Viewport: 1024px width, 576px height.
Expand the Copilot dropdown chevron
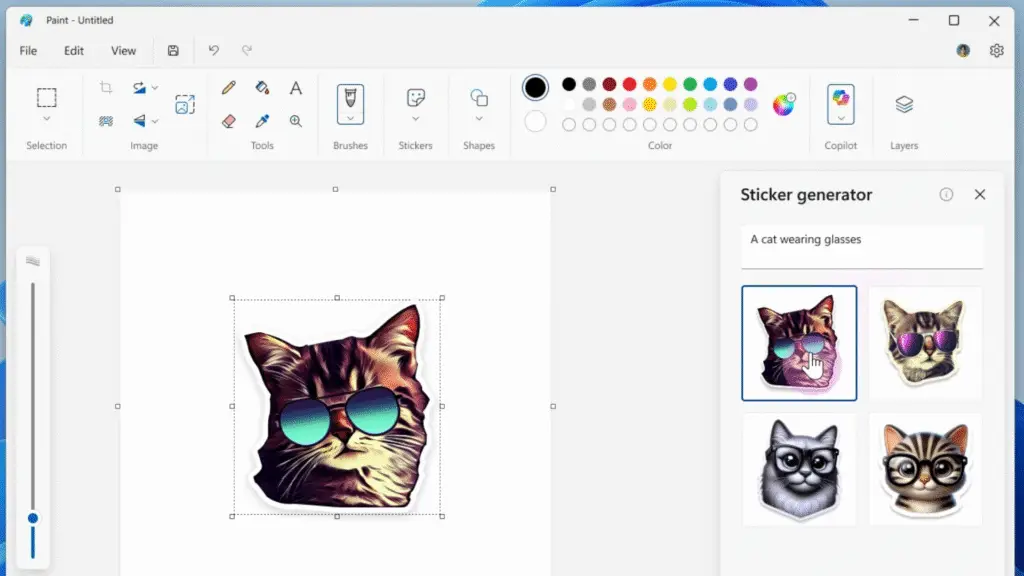click(840, 118)
